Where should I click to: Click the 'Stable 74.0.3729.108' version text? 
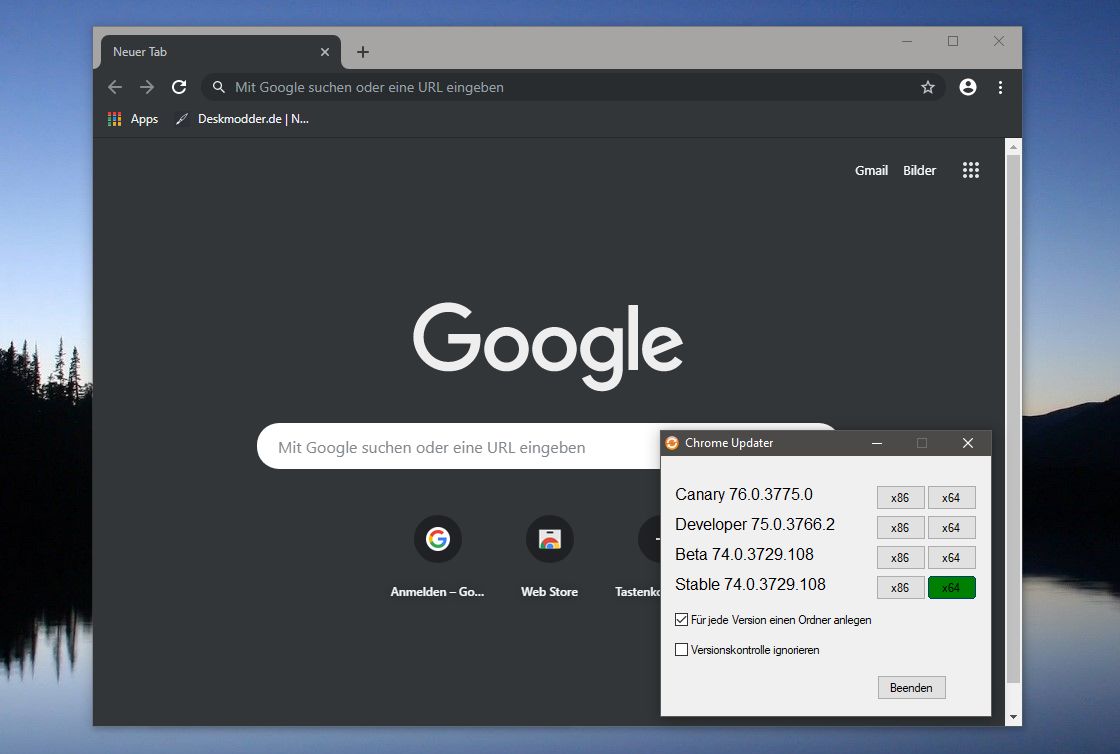pos(750,584)
